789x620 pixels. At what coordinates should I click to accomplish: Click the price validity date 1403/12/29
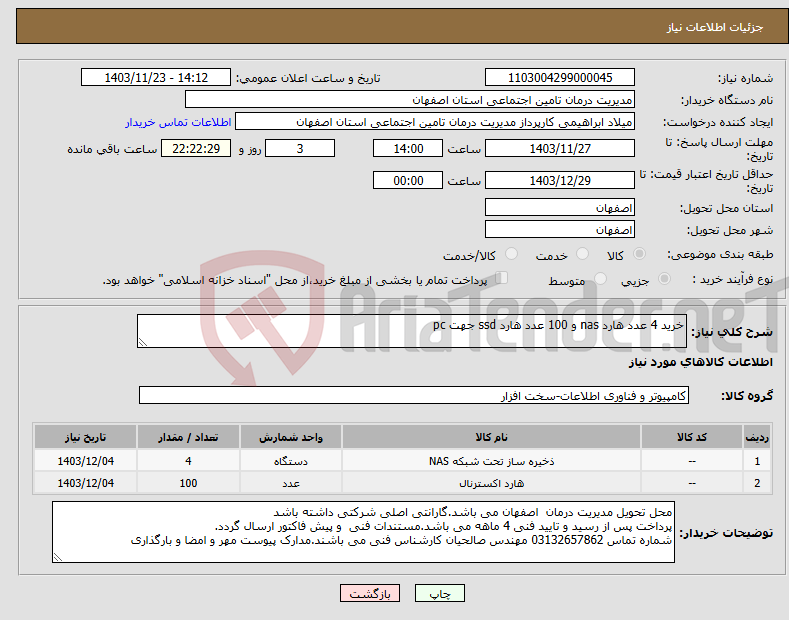coord(560,180)
